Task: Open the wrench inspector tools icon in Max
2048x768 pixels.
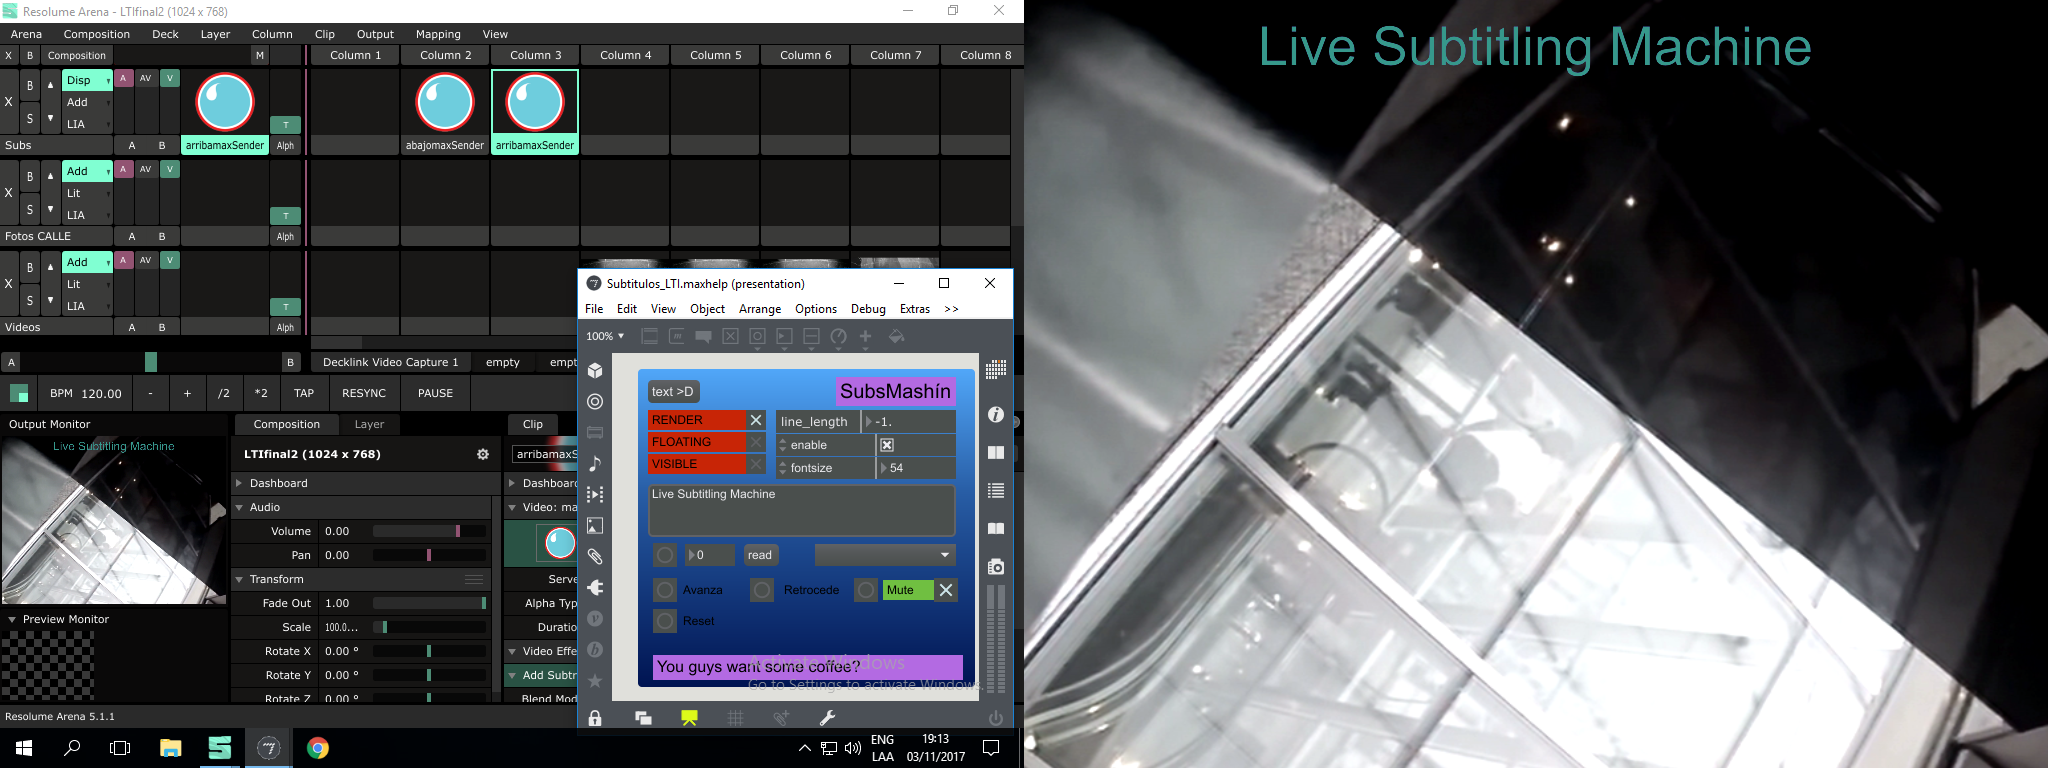Action: tap(827, 718)
